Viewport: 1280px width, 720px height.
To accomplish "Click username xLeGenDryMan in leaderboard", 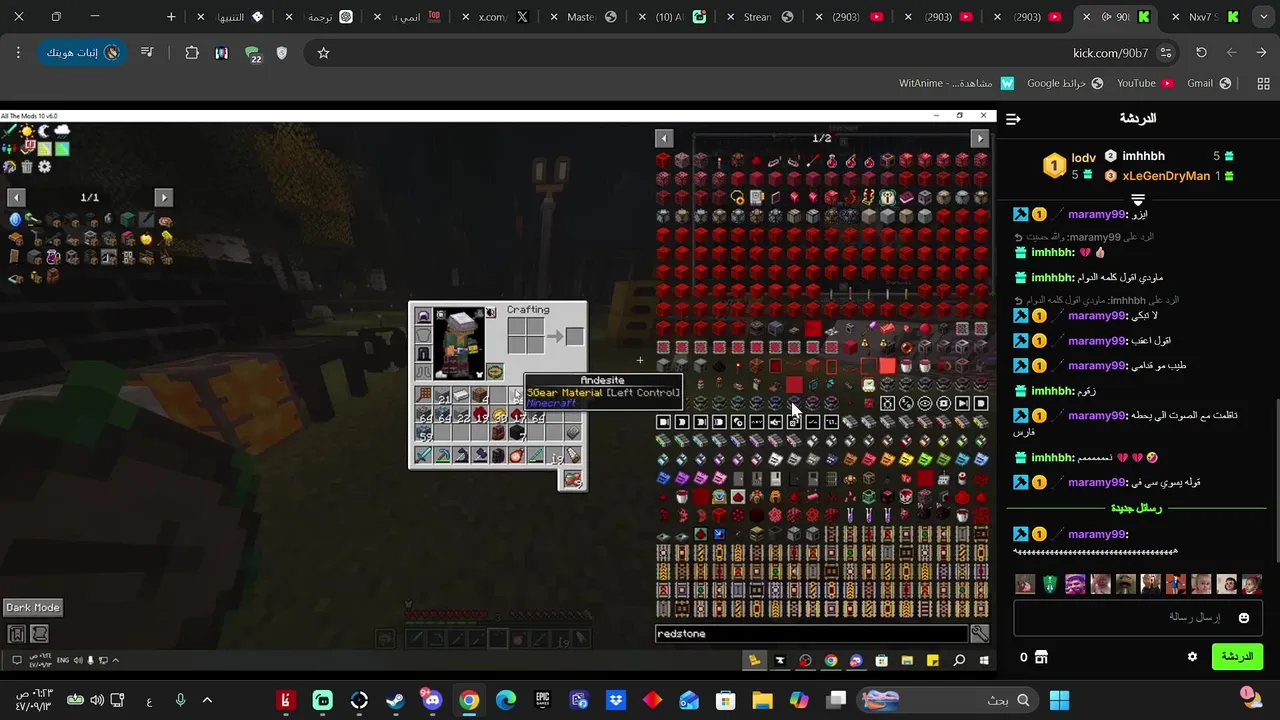I will click(x=1166, y=176).
